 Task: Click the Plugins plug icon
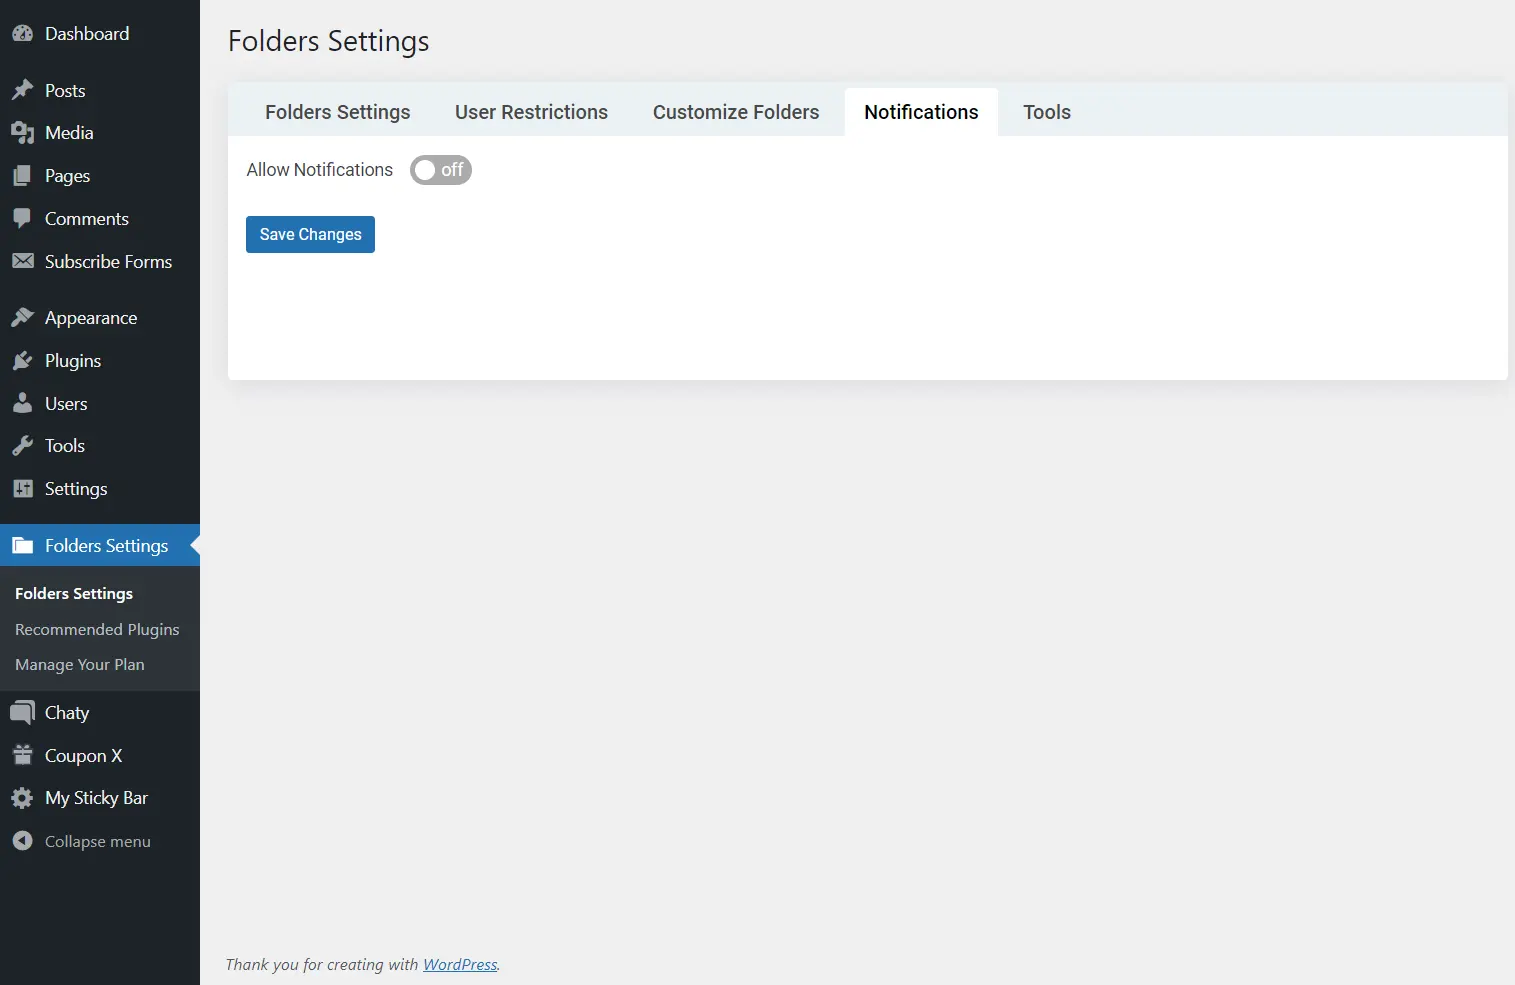click(22, 361)
